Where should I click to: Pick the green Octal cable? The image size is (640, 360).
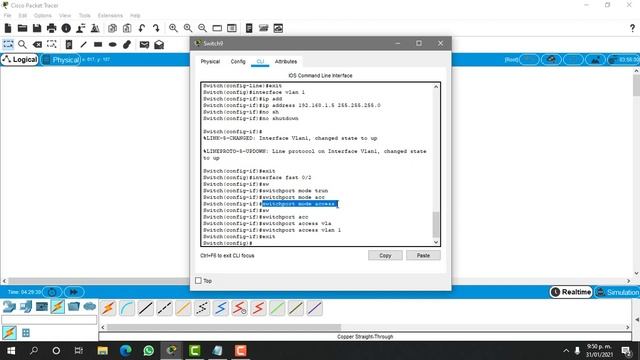coord(277,308)
